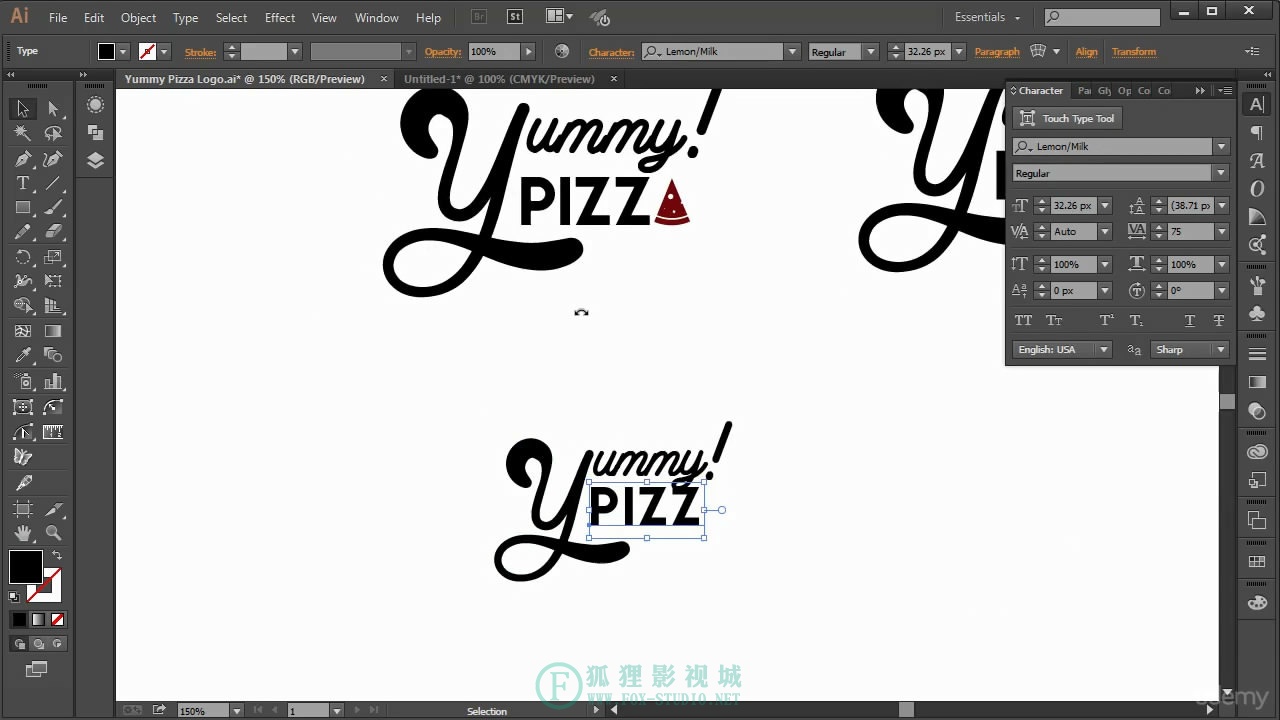Select the Eraser tool
Image resolution: width=1280 pixels, height=720 pixels.
click(53, 232)
